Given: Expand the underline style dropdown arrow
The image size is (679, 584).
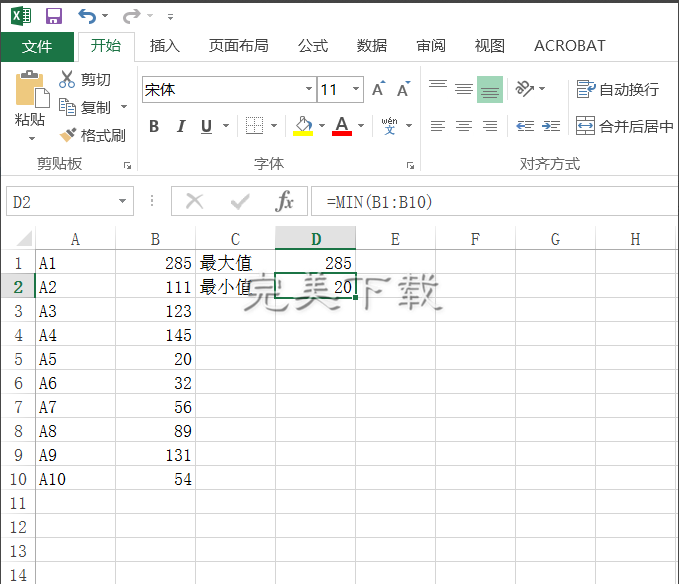Looking at the screenshot, I should 226,126.
